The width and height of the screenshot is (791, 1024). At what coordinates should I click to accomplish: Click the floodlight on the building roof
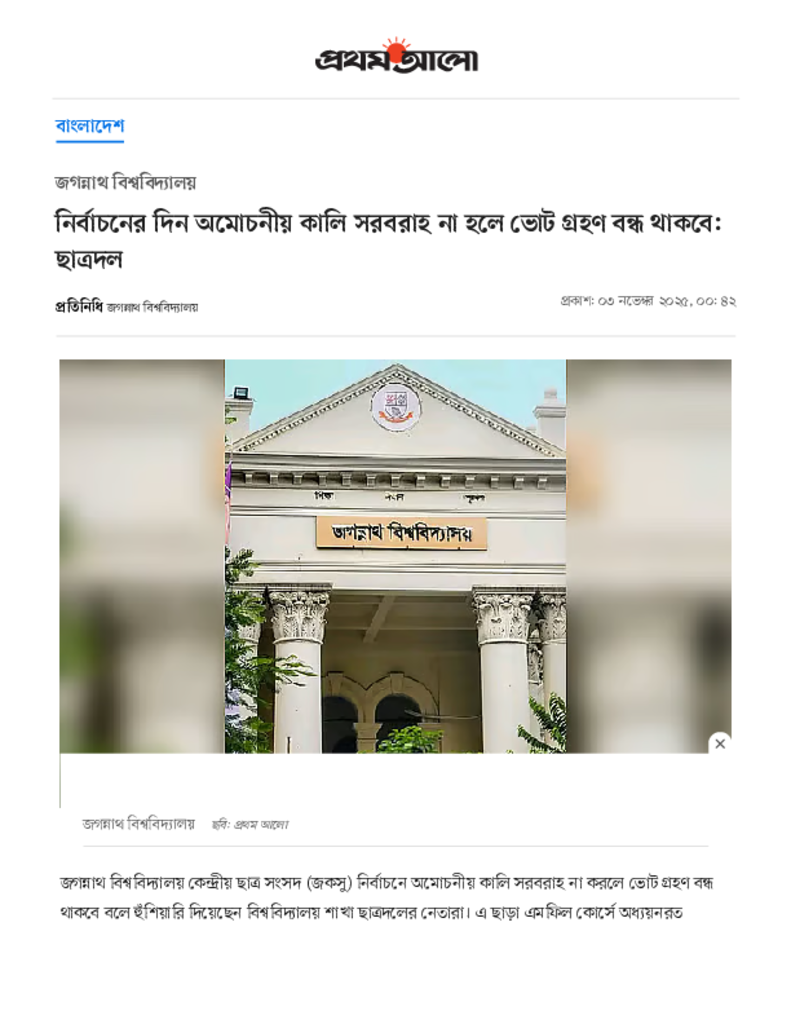(x=240, y=393)
